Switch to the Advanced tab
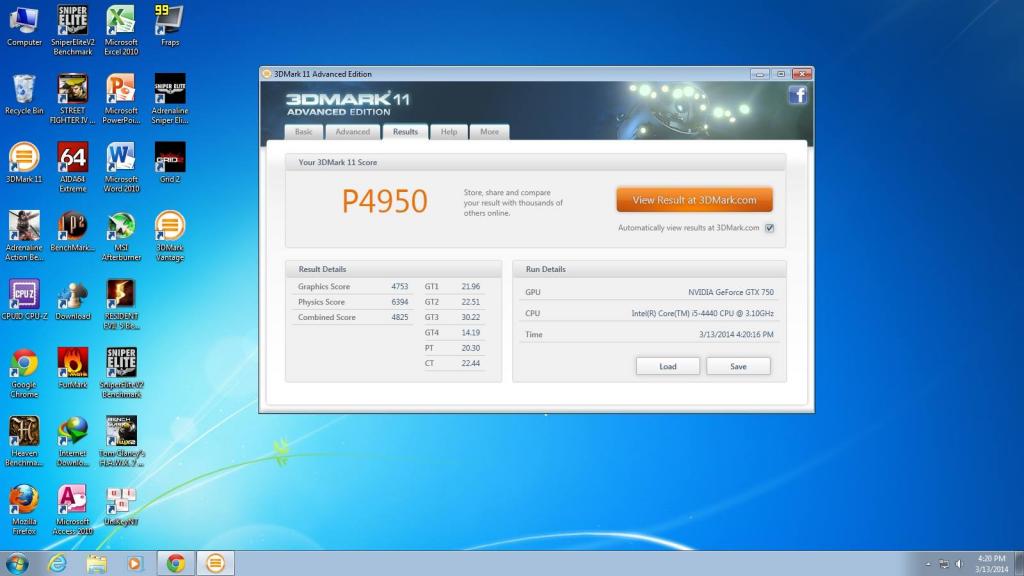Image resolution: width=1024 pixels, height=576 pixels. [x=353, y=132]
